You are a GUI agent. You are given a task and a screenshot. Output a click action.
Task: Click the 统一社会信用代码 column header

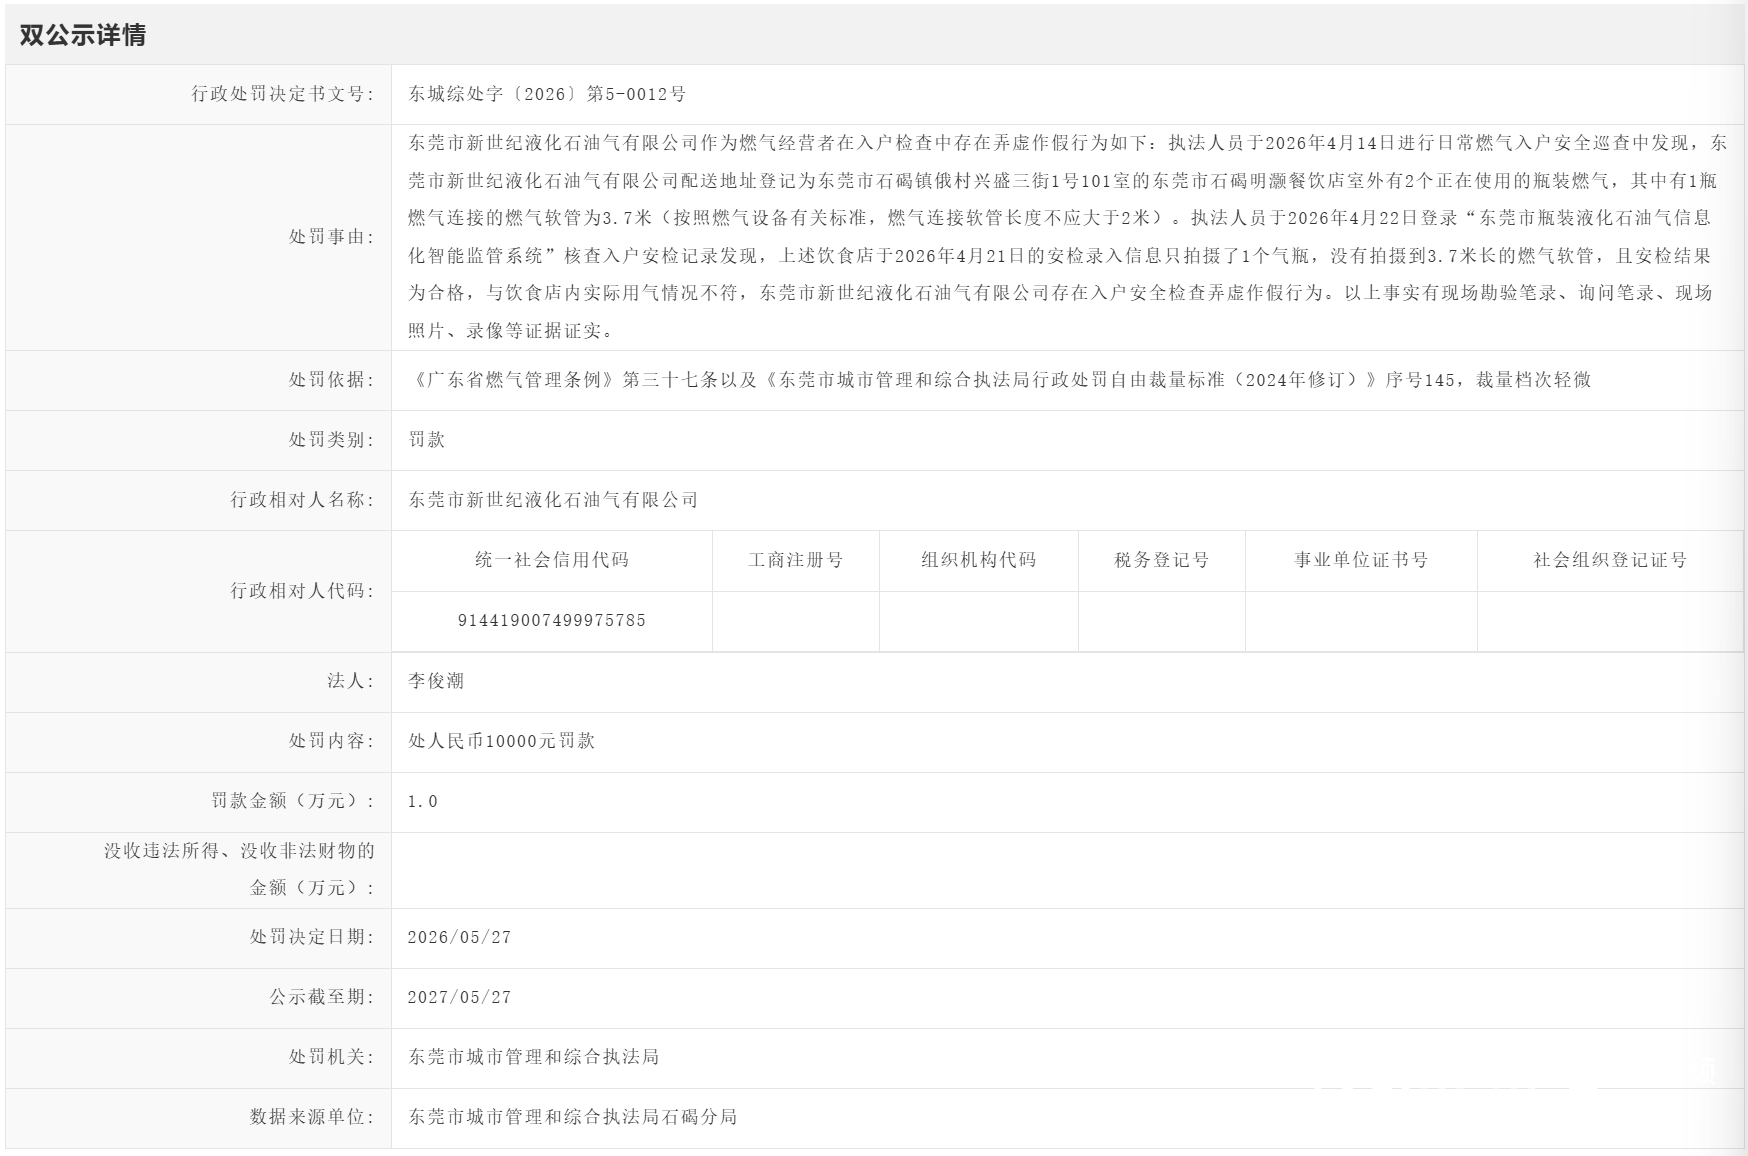click(552, 560)
